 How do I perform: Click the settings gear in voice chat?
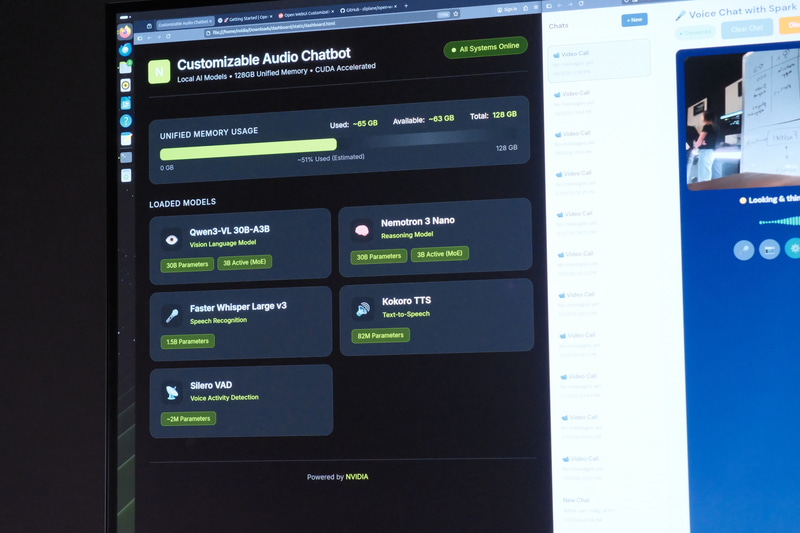click(x=793, y=248)
